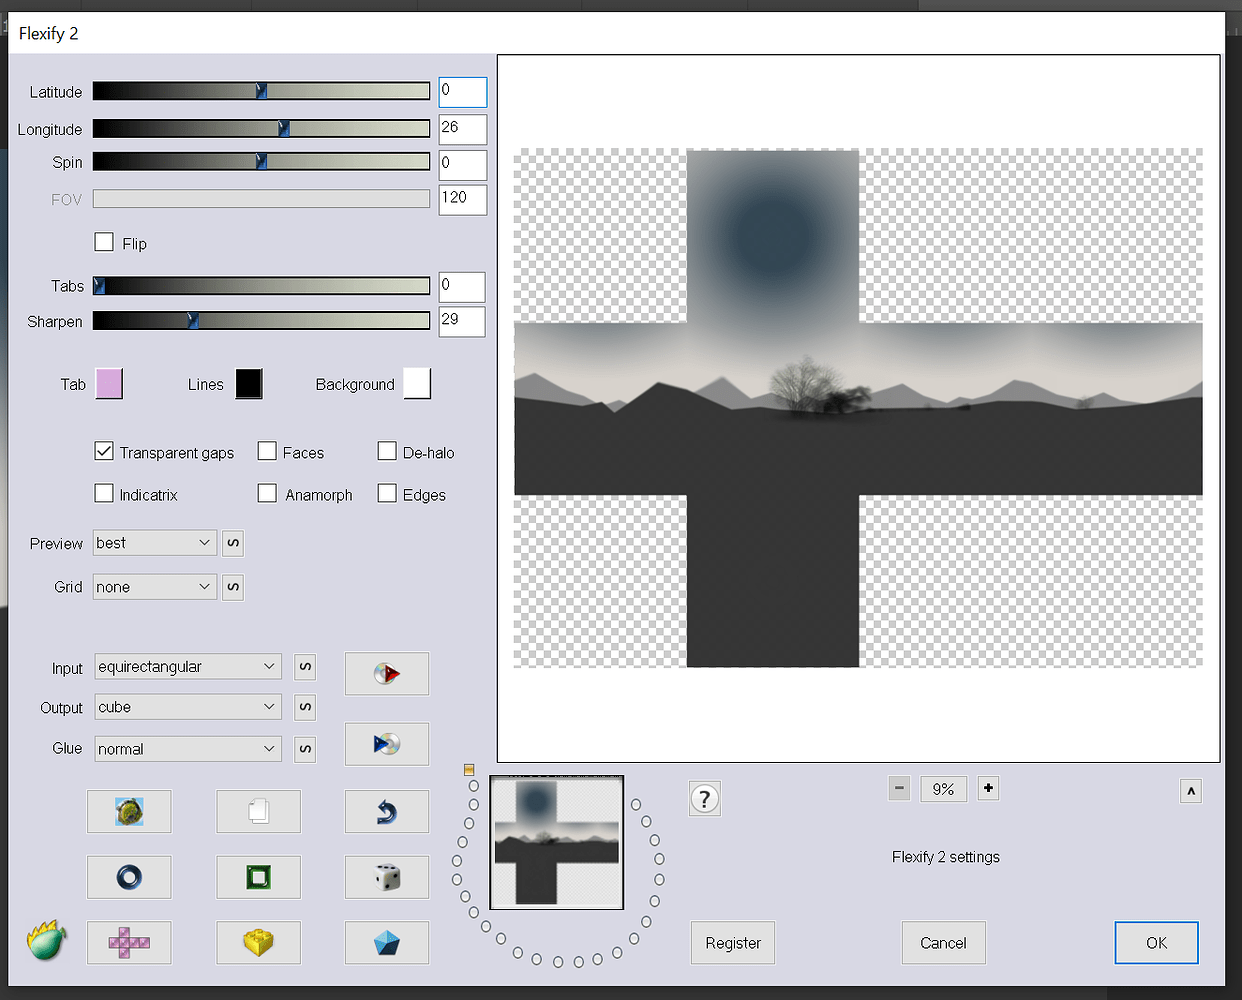
Task: Select the pink cube-net cross icon
Action: [129, 942]
